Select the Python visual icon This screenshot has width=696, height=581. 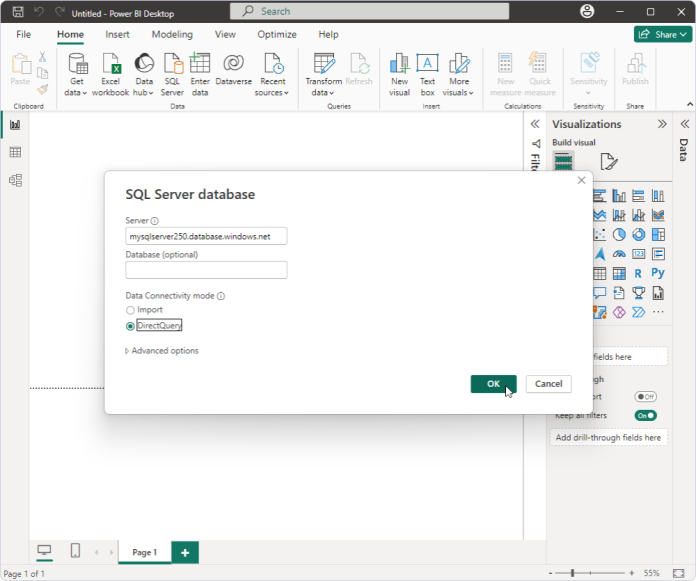[658, 273]
